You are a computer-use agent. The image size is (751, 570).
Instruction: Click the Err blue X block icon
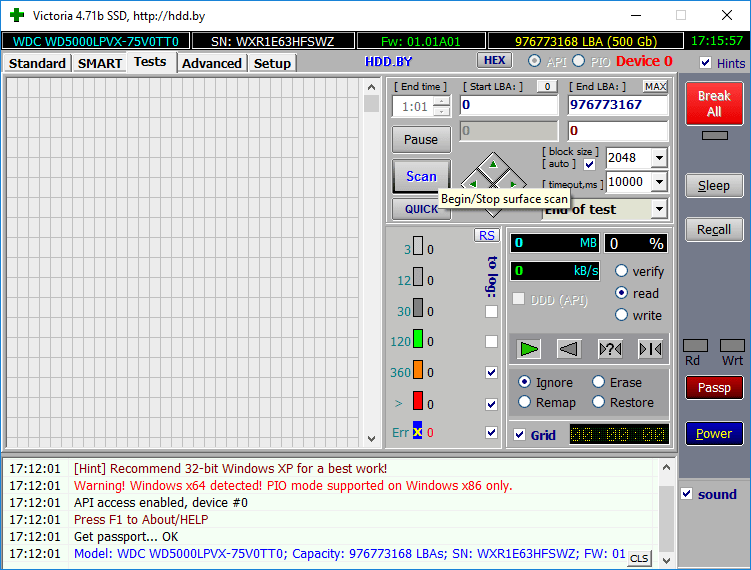(x=418, y=430)
